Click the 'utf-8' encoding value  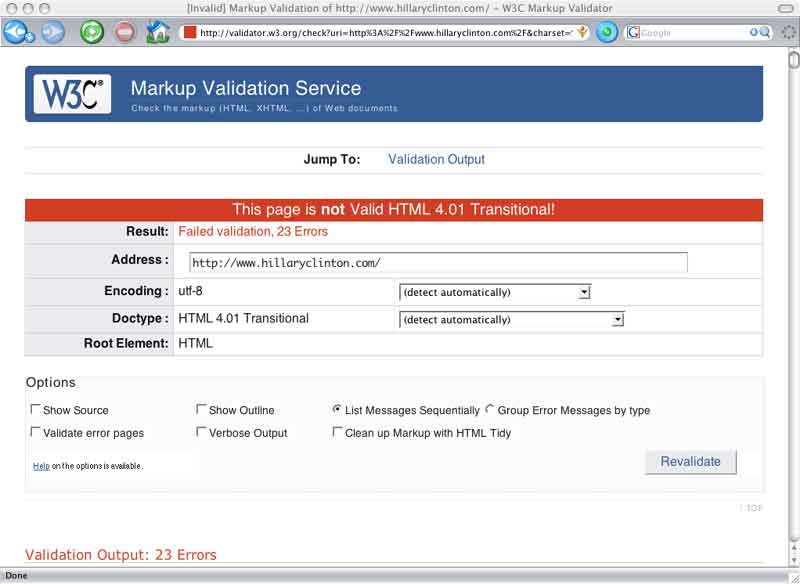click(x=190, y=291)
